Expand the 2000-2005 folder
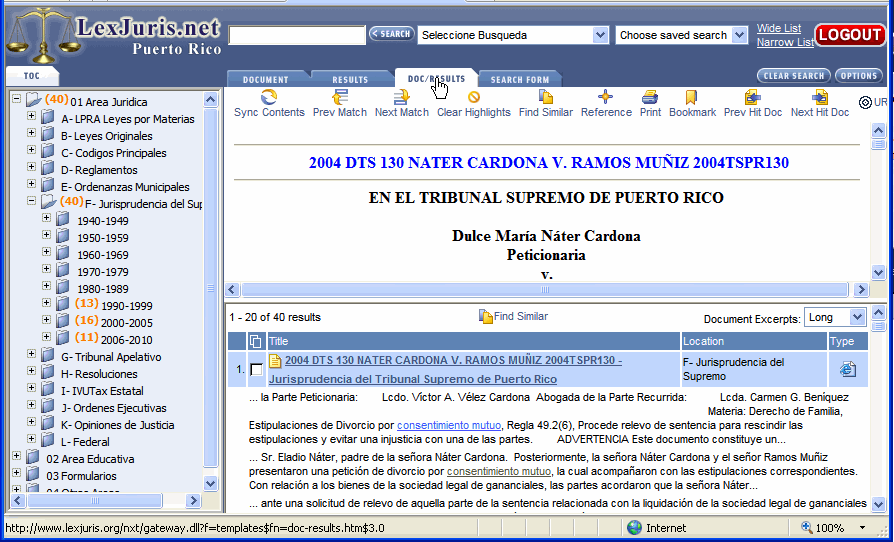Screen dimensions: 894x542 point(47,320)
